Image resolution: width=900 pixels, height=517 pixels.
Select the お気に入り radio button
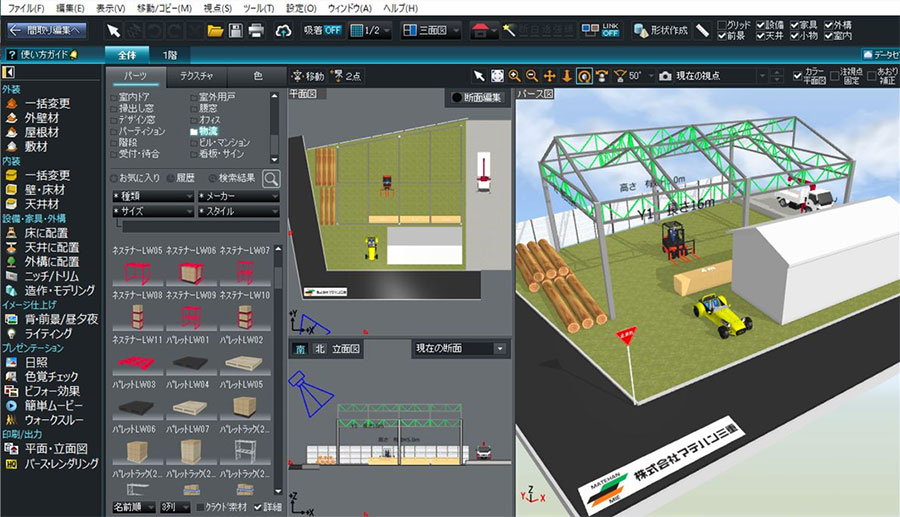(x=116, y=178)
